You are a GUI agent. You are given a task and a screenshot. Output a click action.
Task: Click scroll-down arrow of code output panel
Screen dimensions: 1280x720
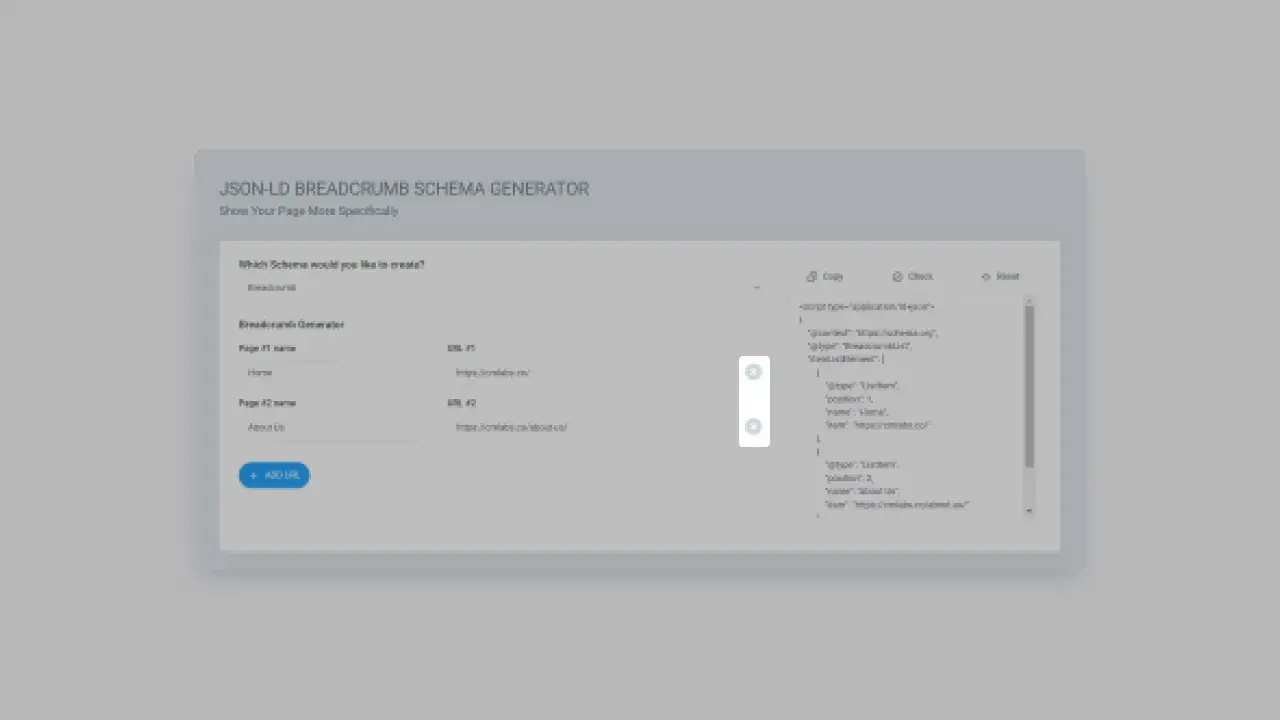click(x=1029, y=511)
